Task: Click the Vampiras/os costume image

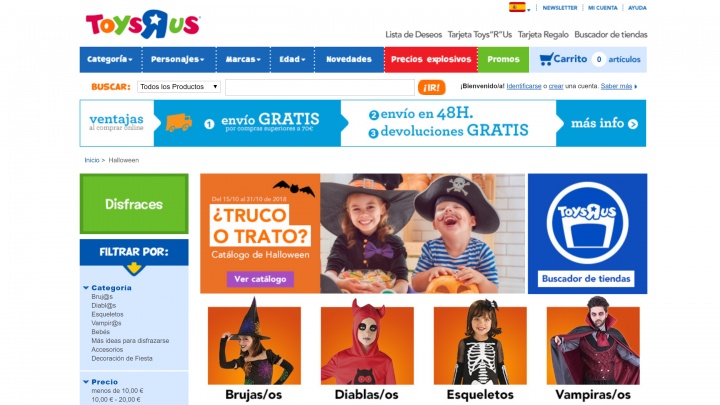Action: (x=593, y=341)
